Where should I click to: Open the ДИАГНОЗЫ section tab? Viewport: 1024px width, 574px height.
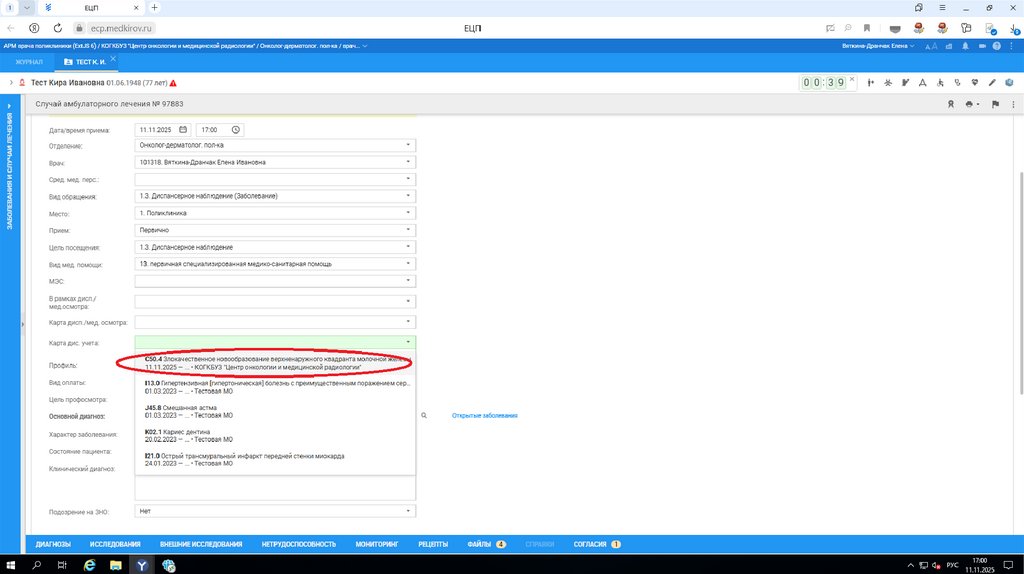click(53, 544)
